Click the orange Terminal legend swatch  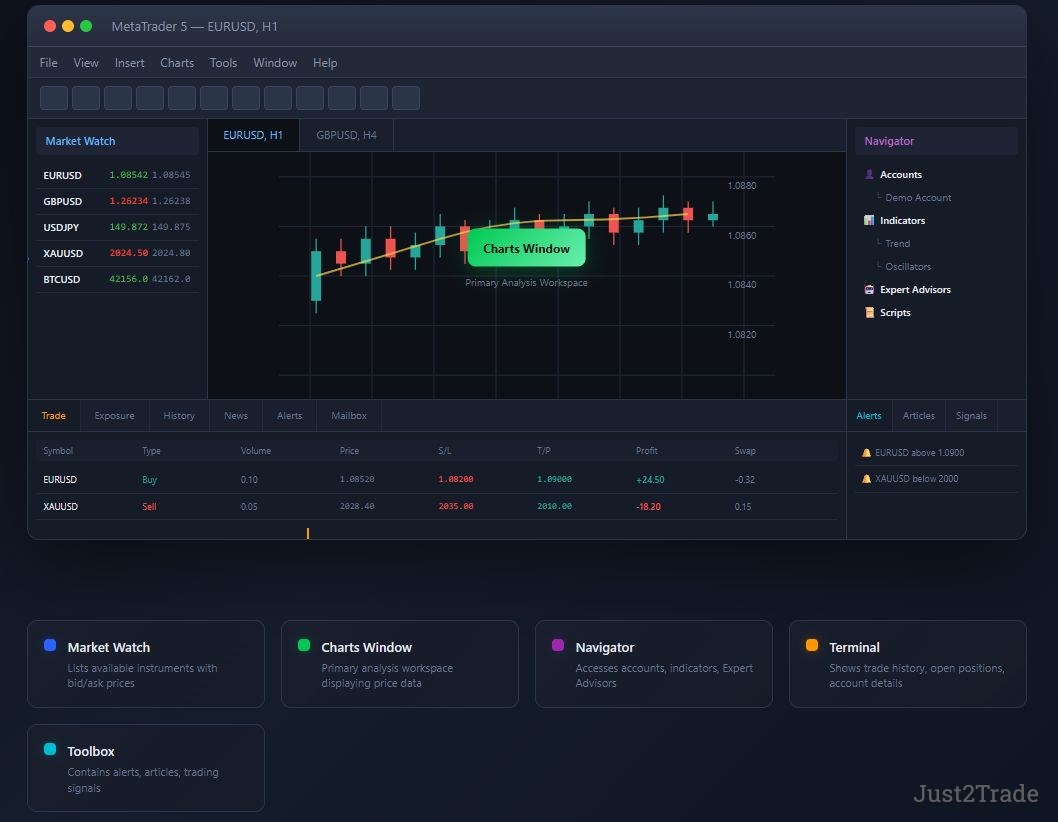coord(811,646)
